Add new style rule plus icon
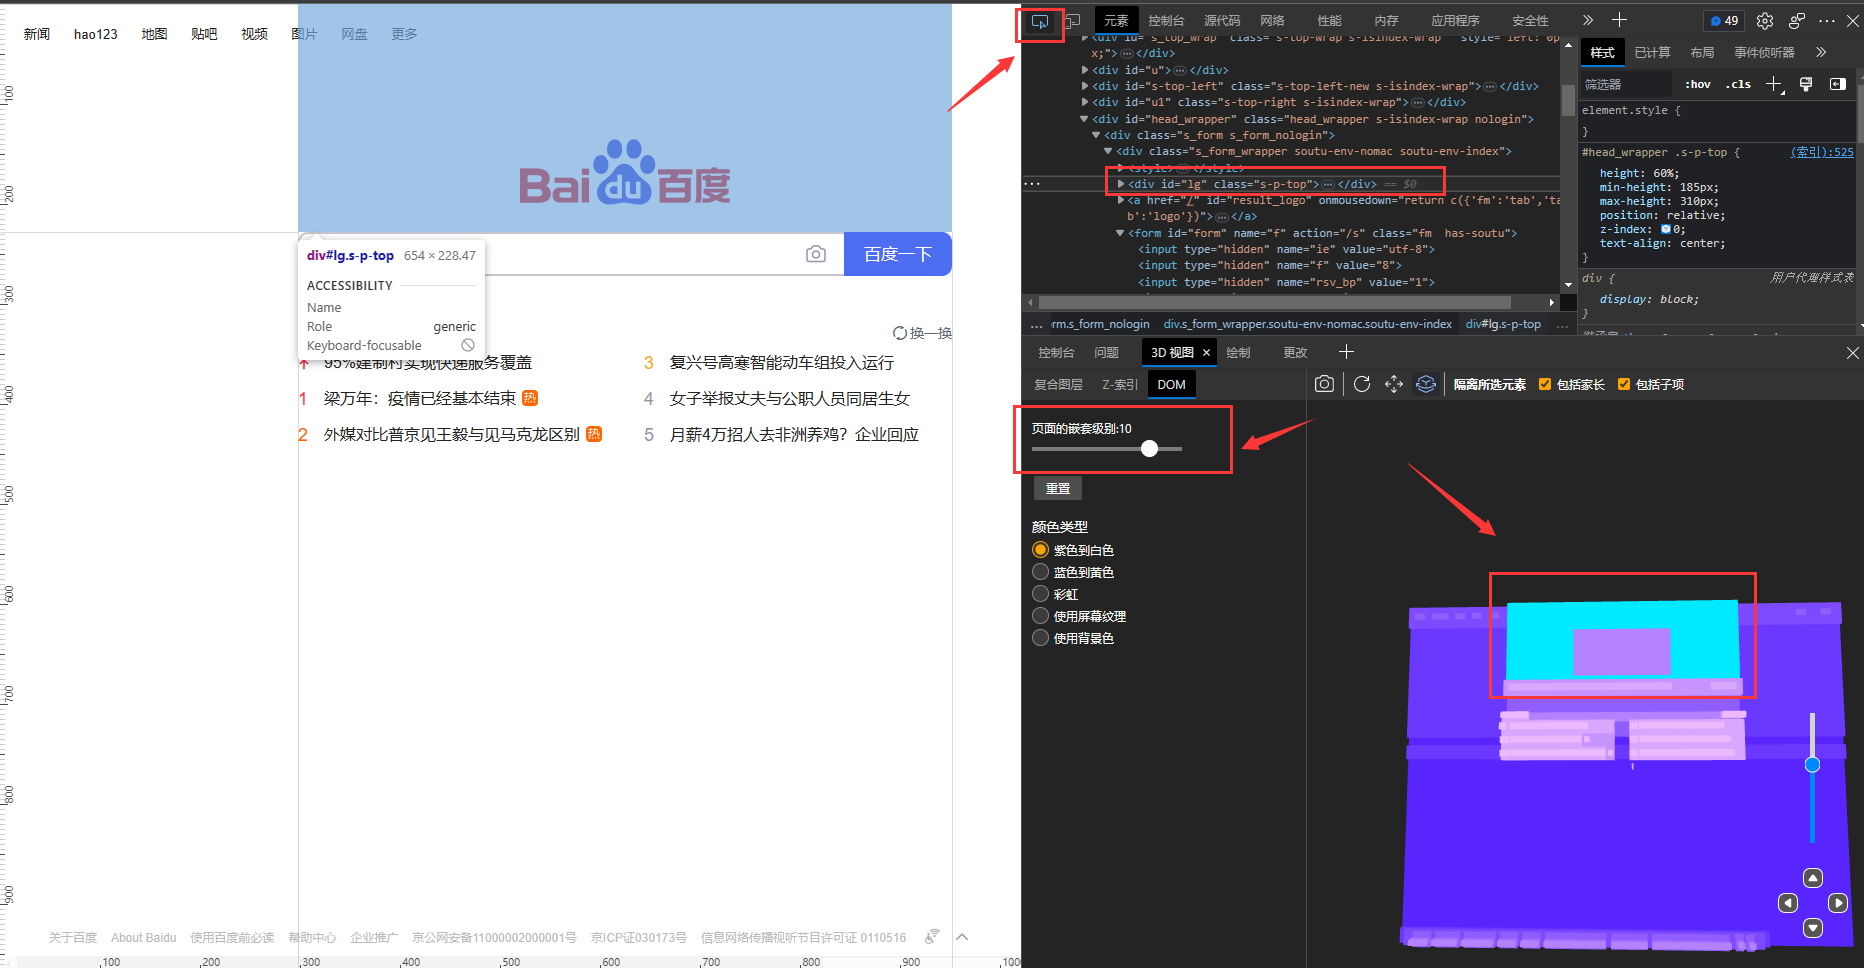This screenshot has height=968, width=1864. click(x=1774, y=84)
